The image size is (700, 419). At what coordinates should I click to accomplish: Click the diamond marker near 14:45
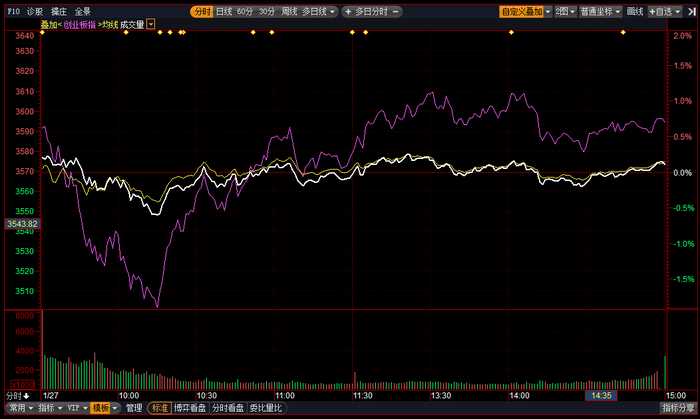point(623,32)
